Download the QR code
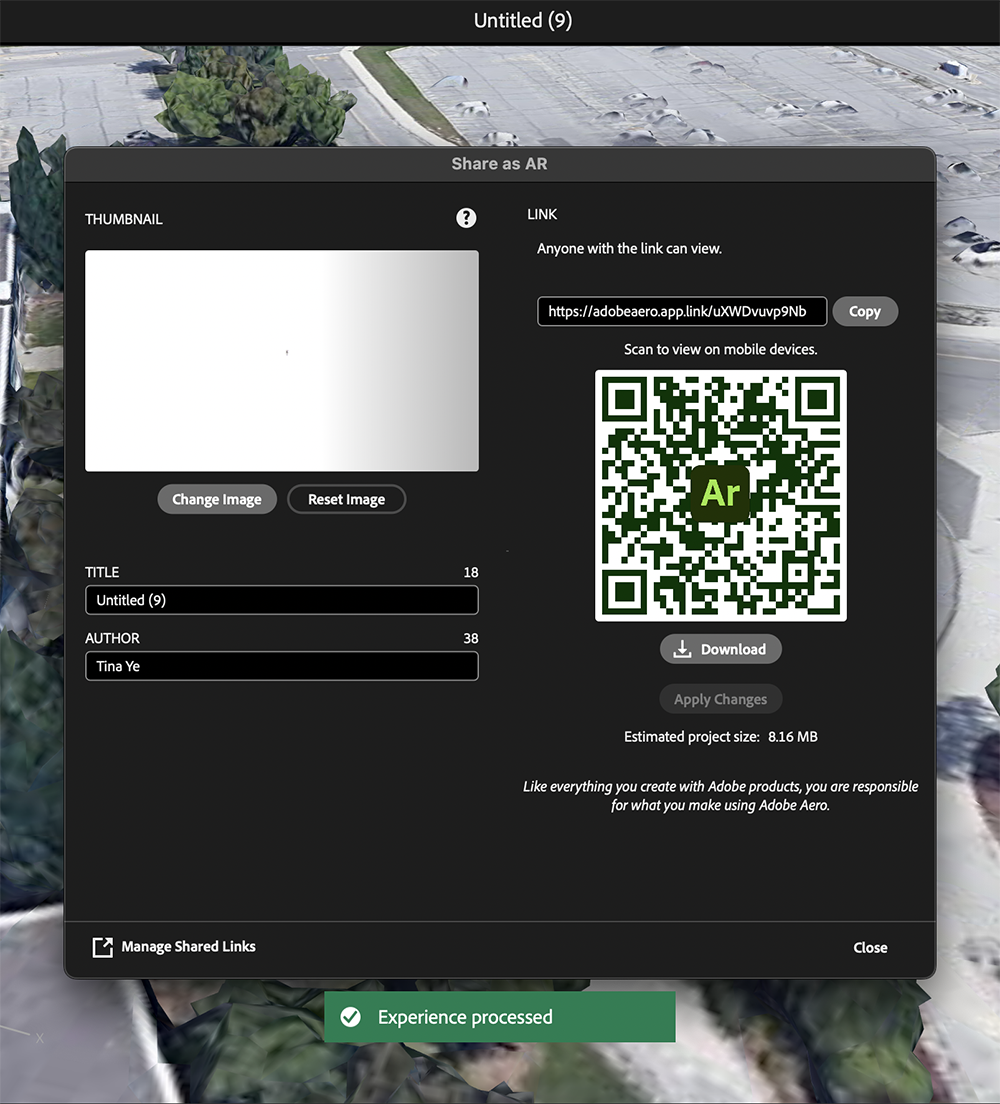The height and width of the screenshot is (1104, 1000). pyautogui.click(x=720, y=648)
